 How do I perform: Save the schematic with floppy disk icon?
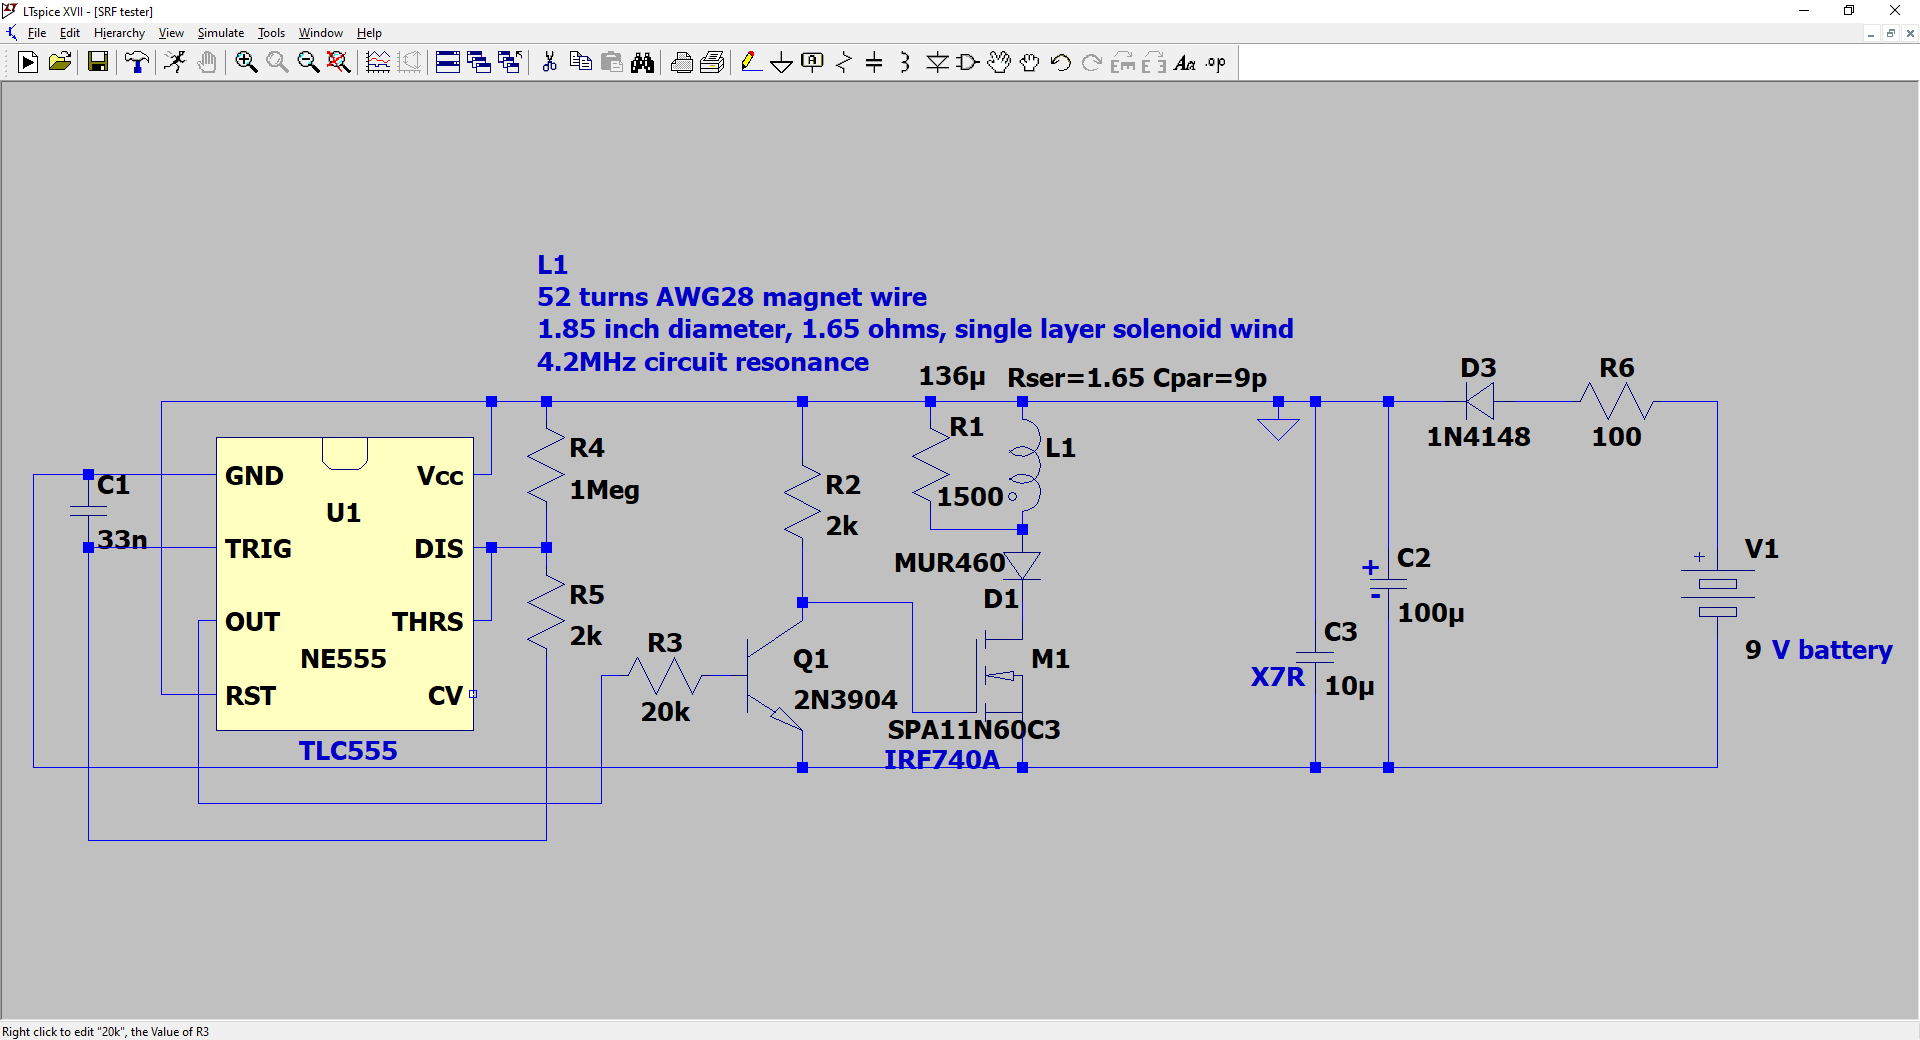click(98, 63)
